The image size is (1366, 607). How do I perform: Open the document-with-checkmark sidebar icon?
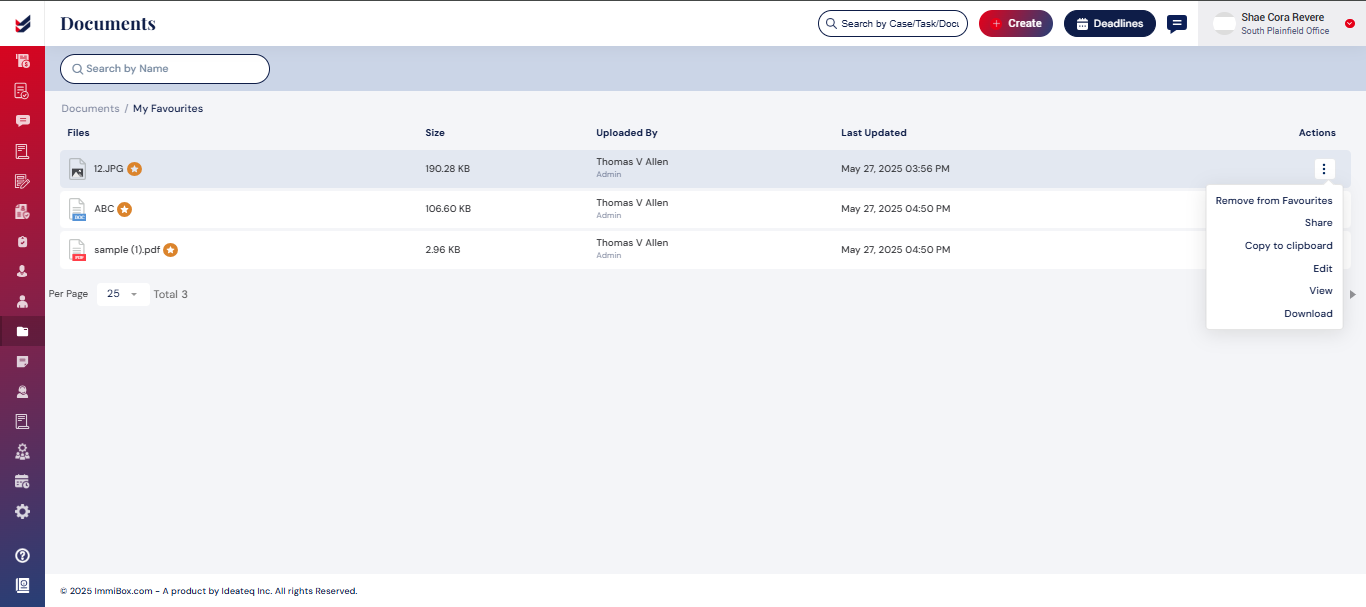(22, 91)
